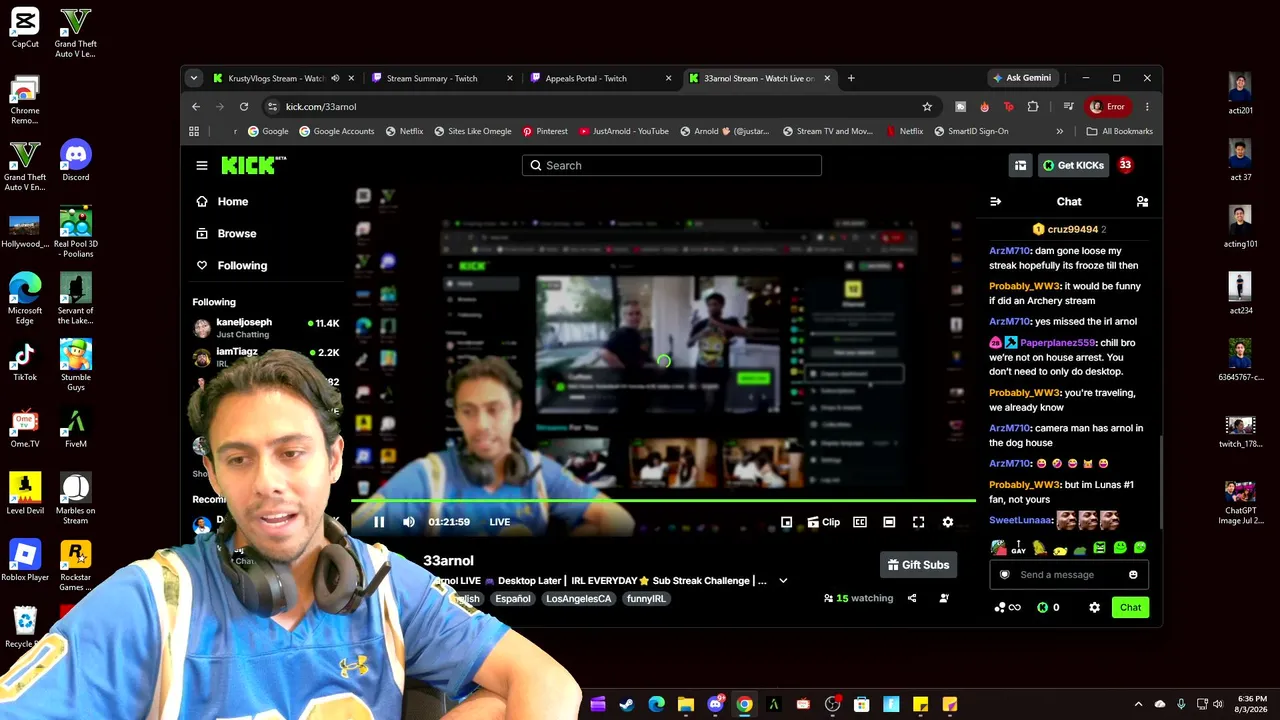Switch the player to theater mode
Viewport: 1280px width, 720px height.
click(889, 522)
